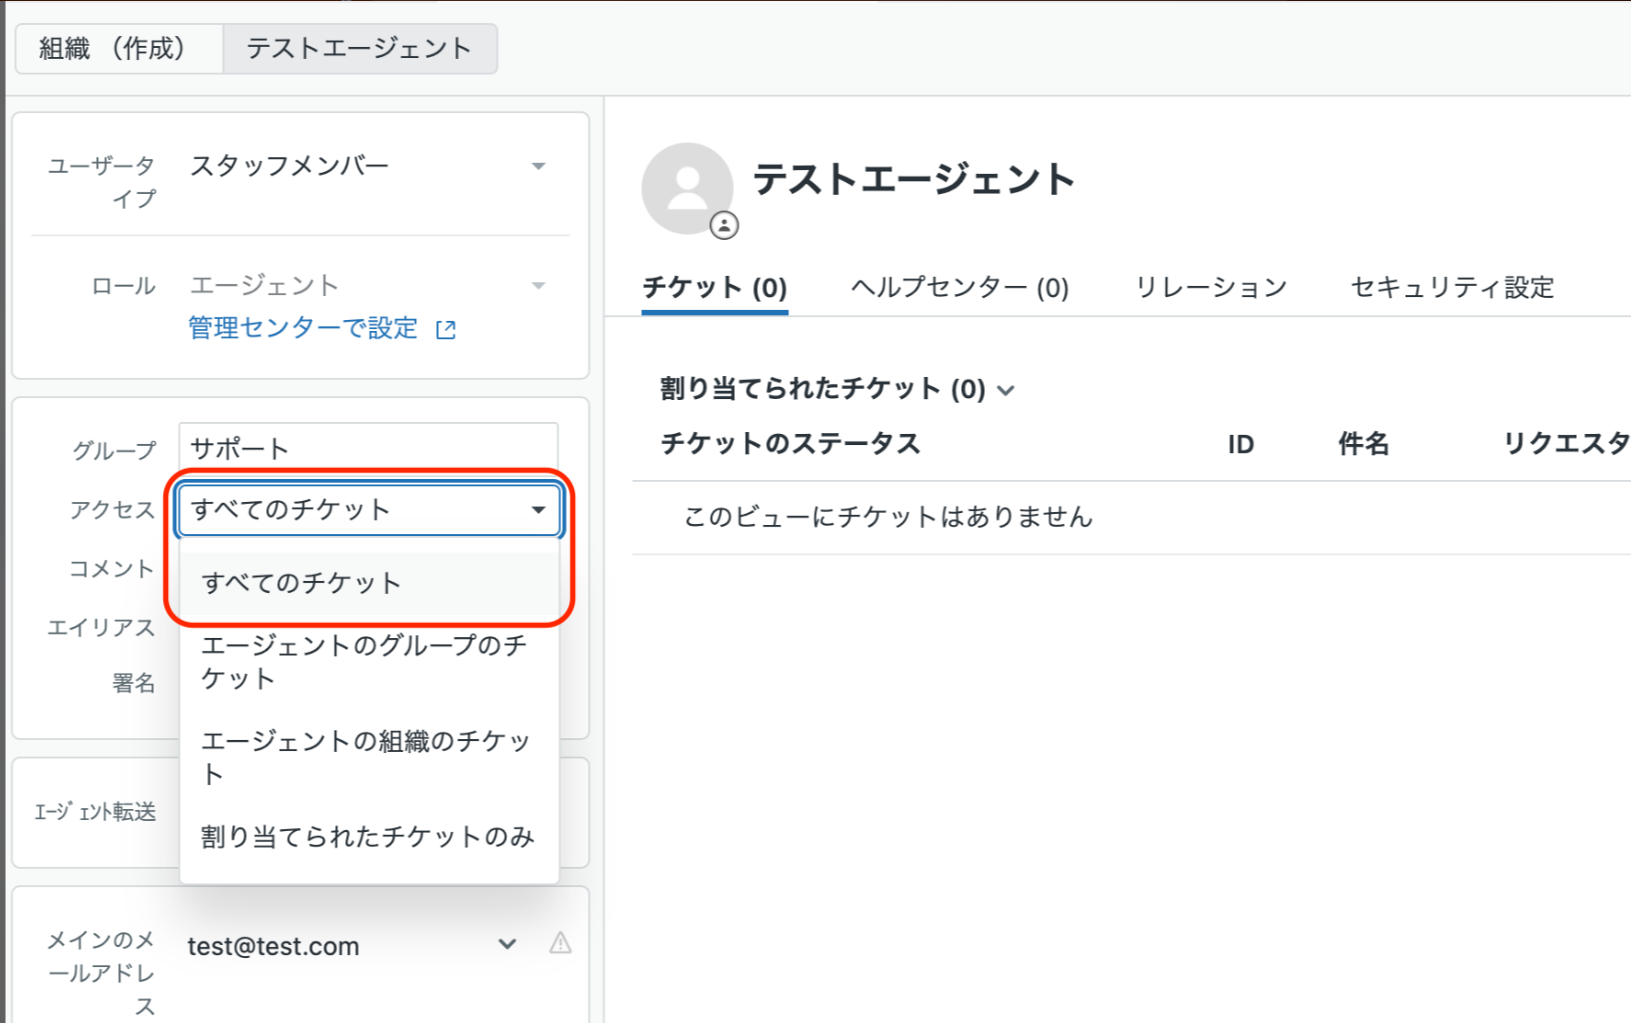Select 割り当てられたチケットのみ option

(x=369, y=837)
